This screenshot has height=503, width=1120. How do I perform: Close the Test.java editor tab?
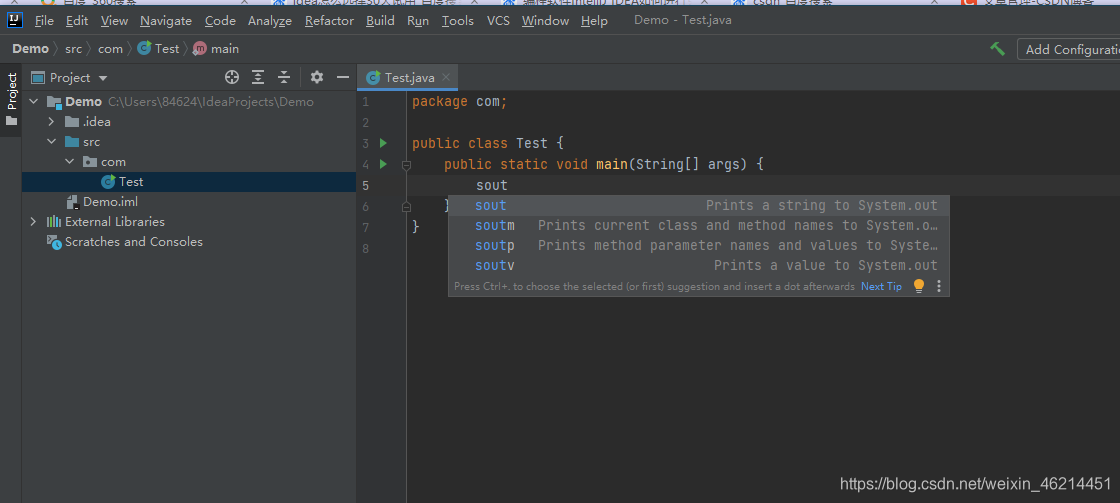tap(446, 77)
